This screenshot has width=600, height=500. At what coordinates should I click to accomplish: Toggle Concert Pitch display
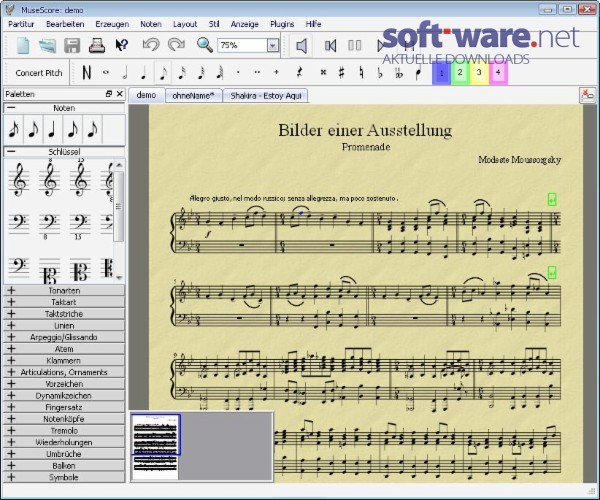(x=39, y=73)
